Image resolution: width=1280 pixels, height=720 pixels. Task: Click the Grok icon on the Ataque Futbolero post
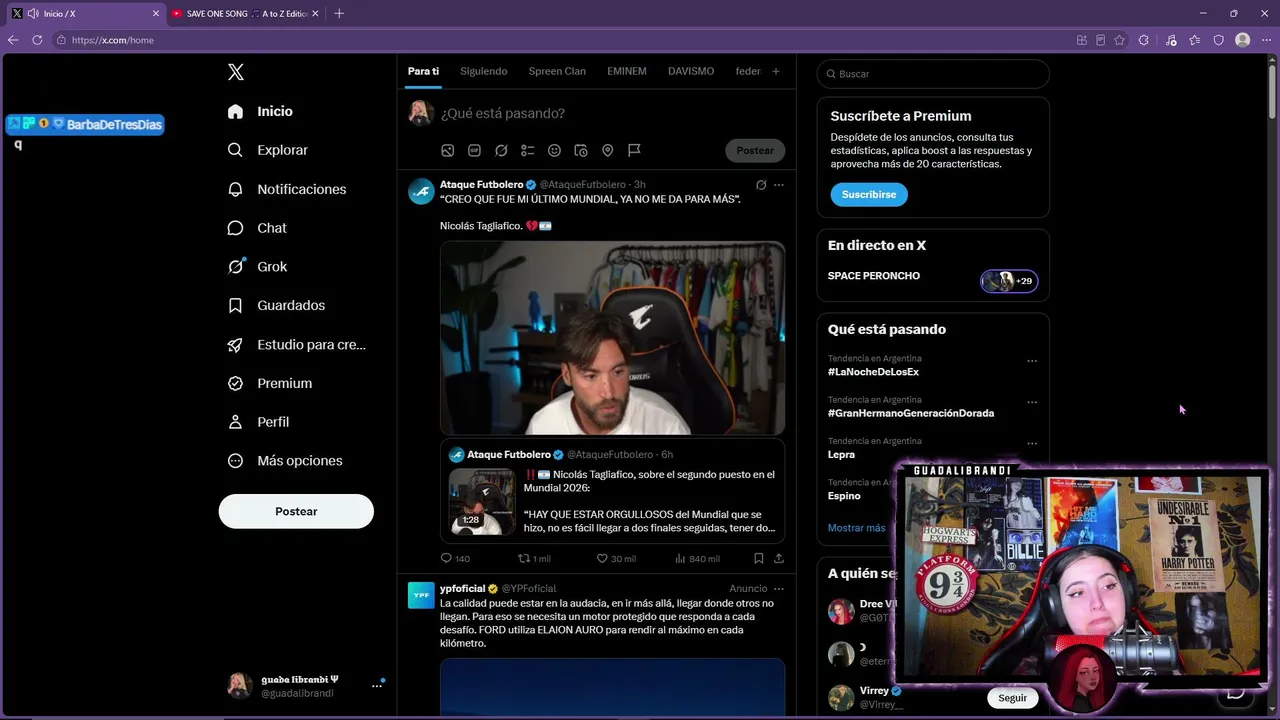click(761, 185)
